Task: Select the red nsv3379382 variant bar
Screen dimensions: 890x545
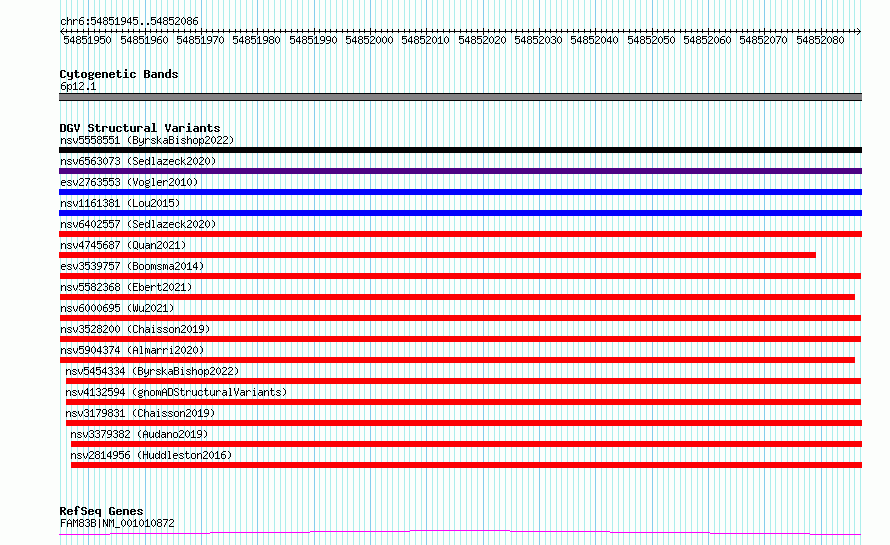Action: [x=466, y=444]
